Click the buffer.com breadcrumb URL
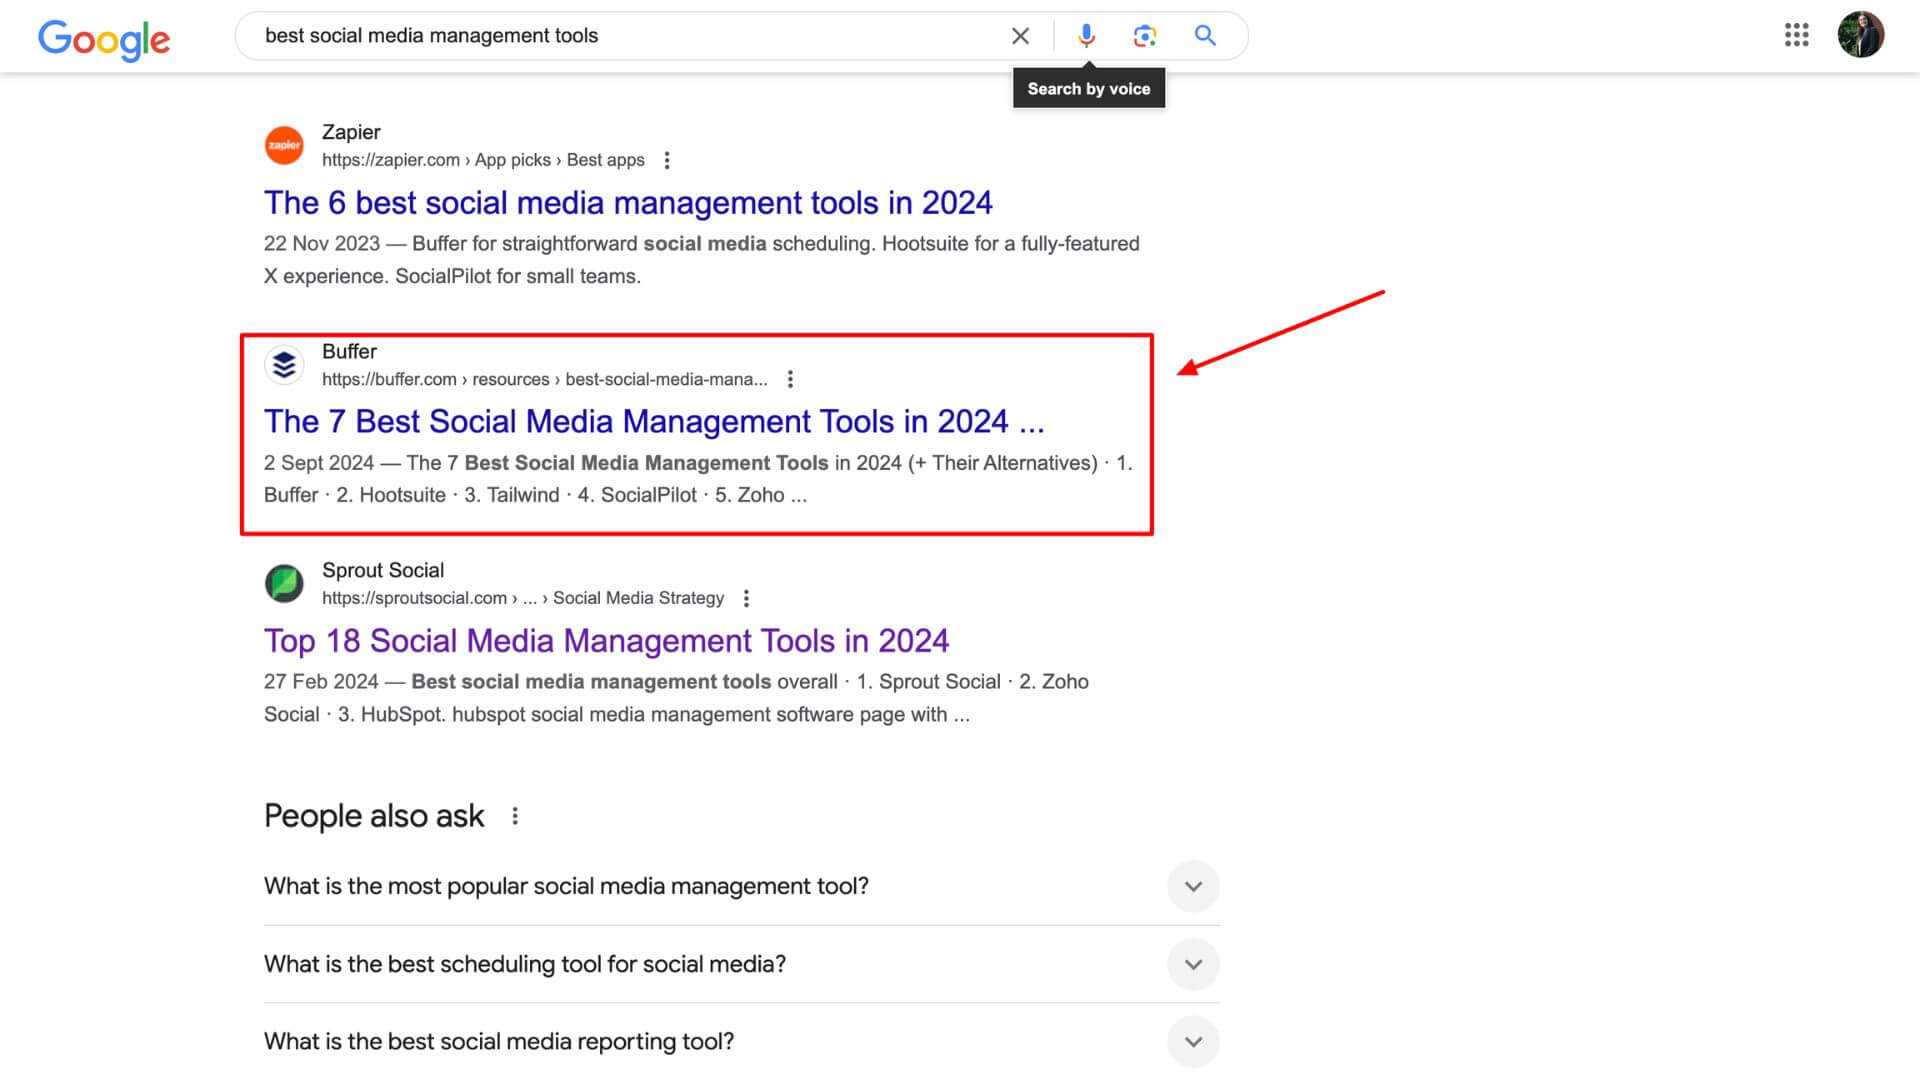 click(x=545, y=379)
